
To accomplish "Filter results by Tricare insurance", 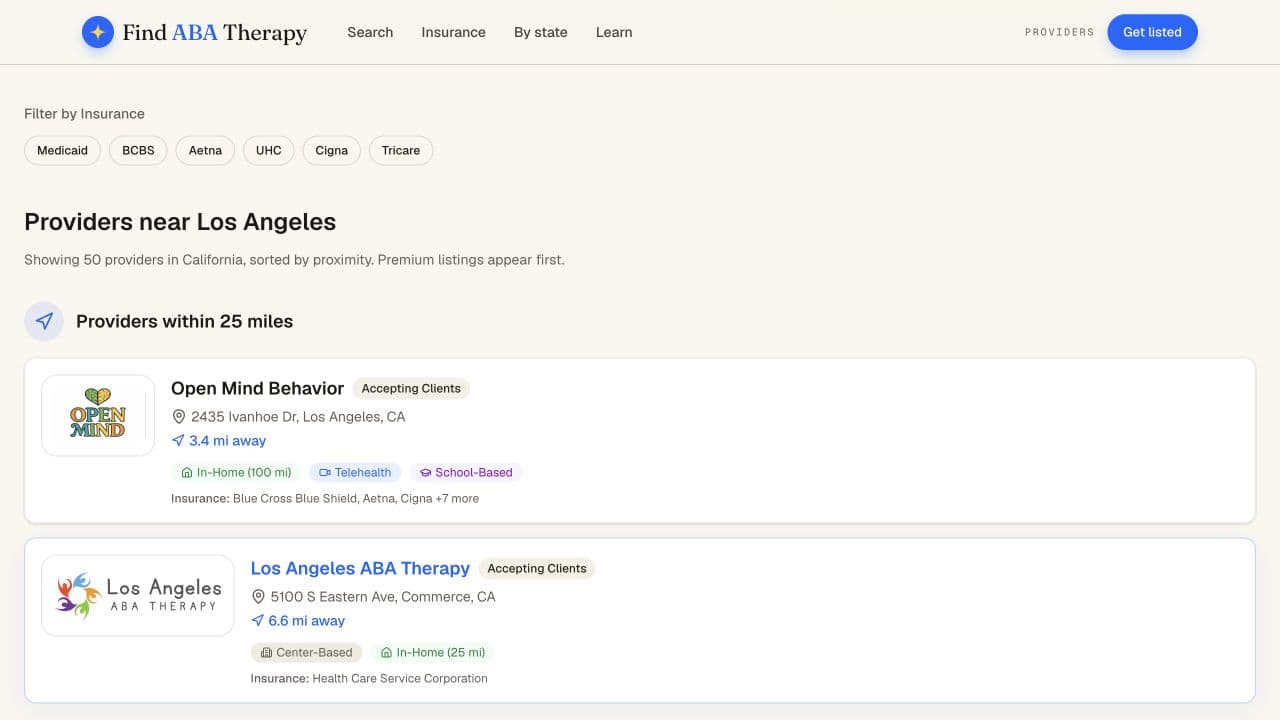I will (401, 150).
